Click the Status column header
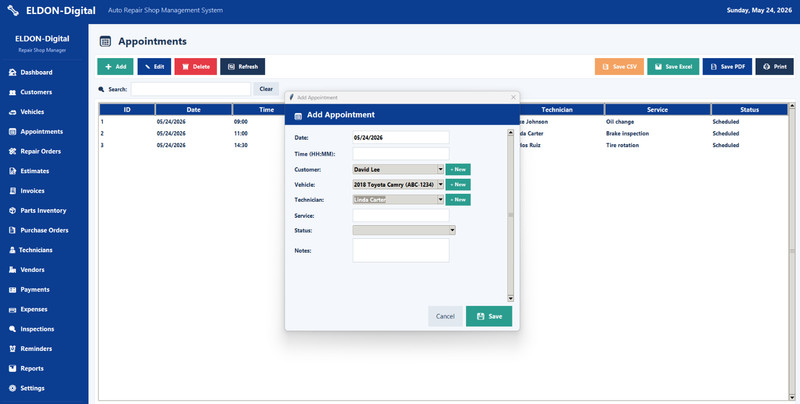The width and height of the screenshot is (800, 404). click(x=749, y=110)
